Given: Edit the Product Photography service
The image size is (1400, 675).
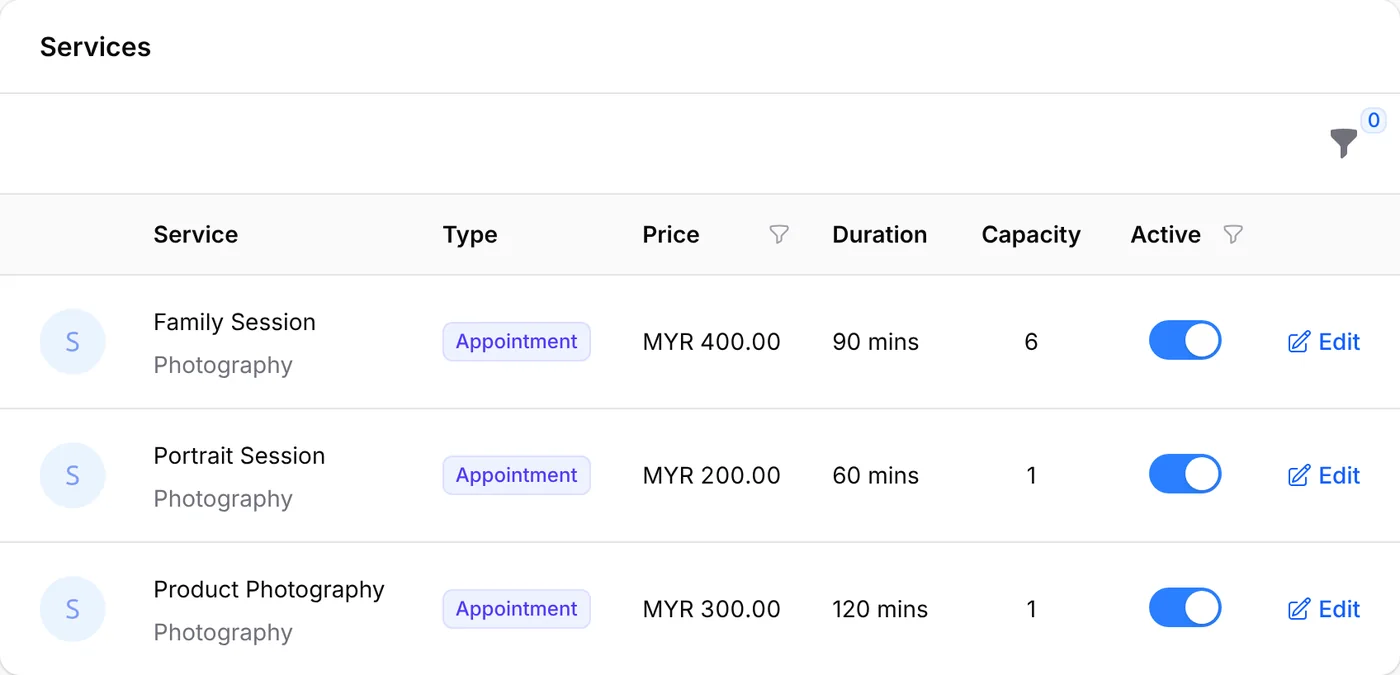Looking at the screenshot, I should pos(1324,609).
